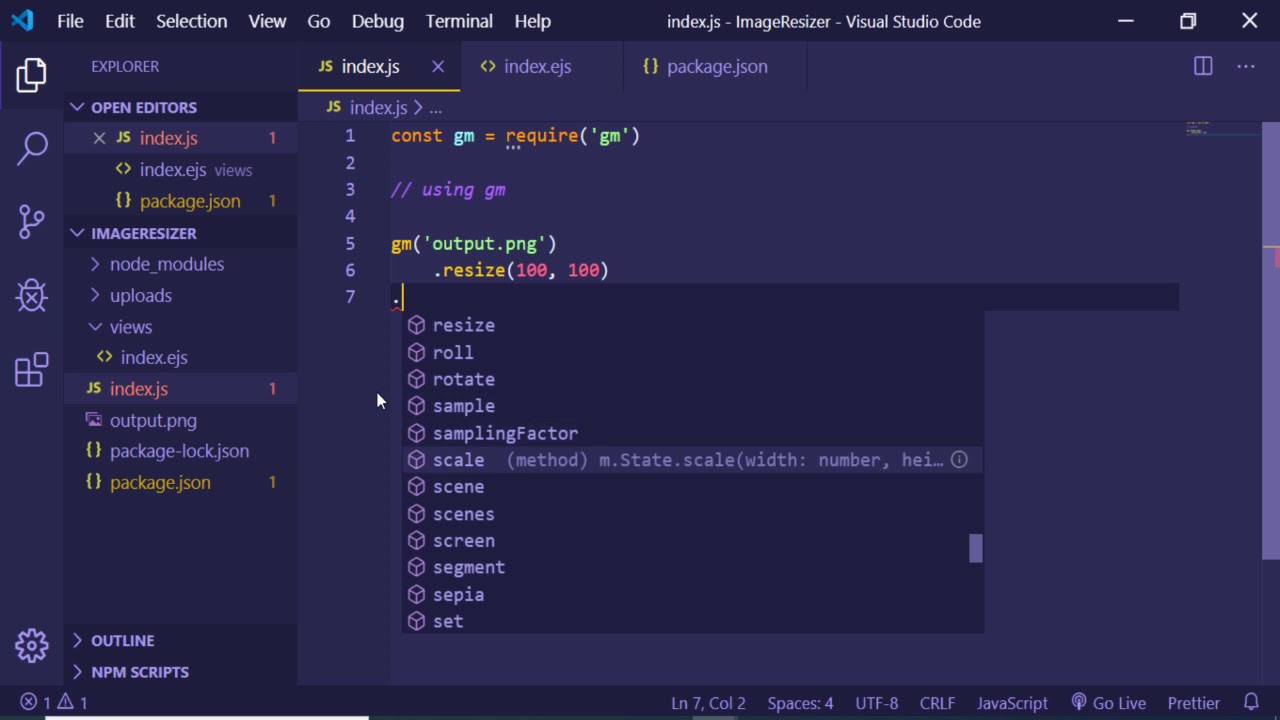Open the Debug view bug icon
Image resolution: width=1280 pixels, height=720 pixels.
tap(31, 295)
